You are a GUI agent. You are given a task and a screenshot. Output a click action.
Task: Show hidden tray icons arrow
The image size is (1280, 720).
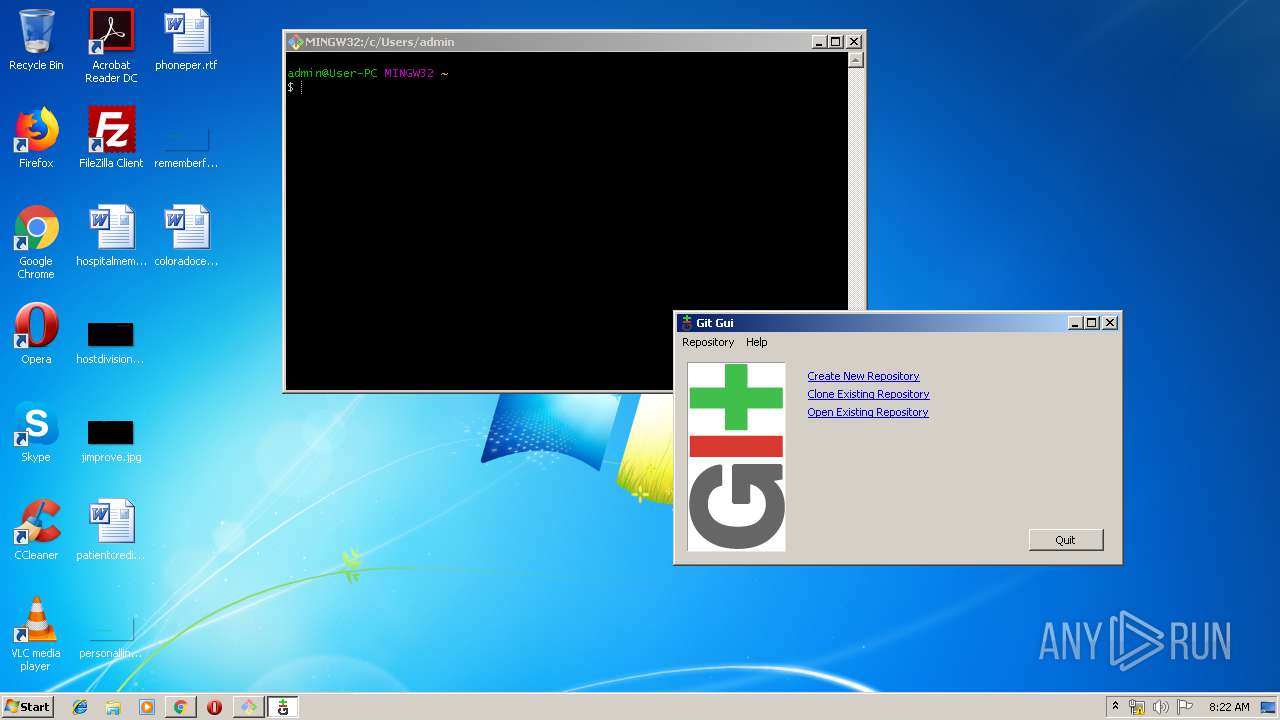point(1116,707)
